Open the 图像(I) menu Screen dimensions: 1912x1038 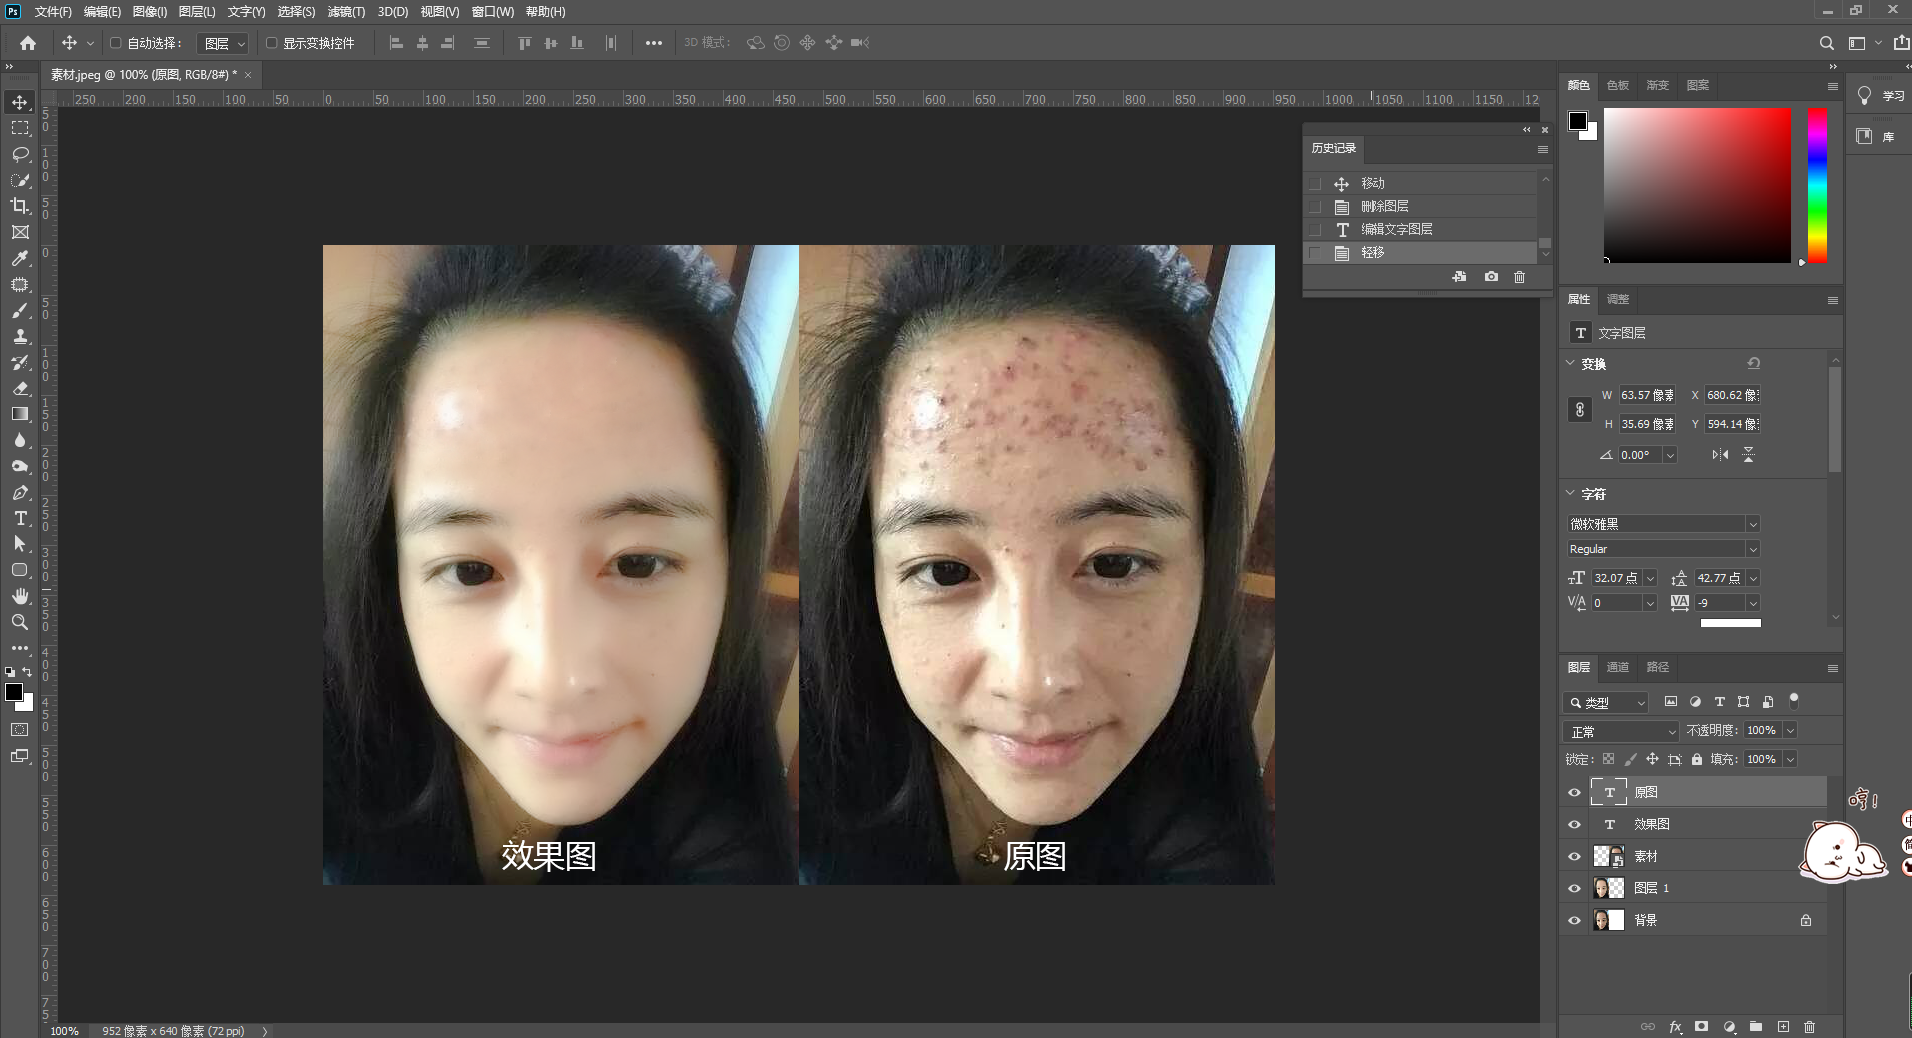coord(150,12)
